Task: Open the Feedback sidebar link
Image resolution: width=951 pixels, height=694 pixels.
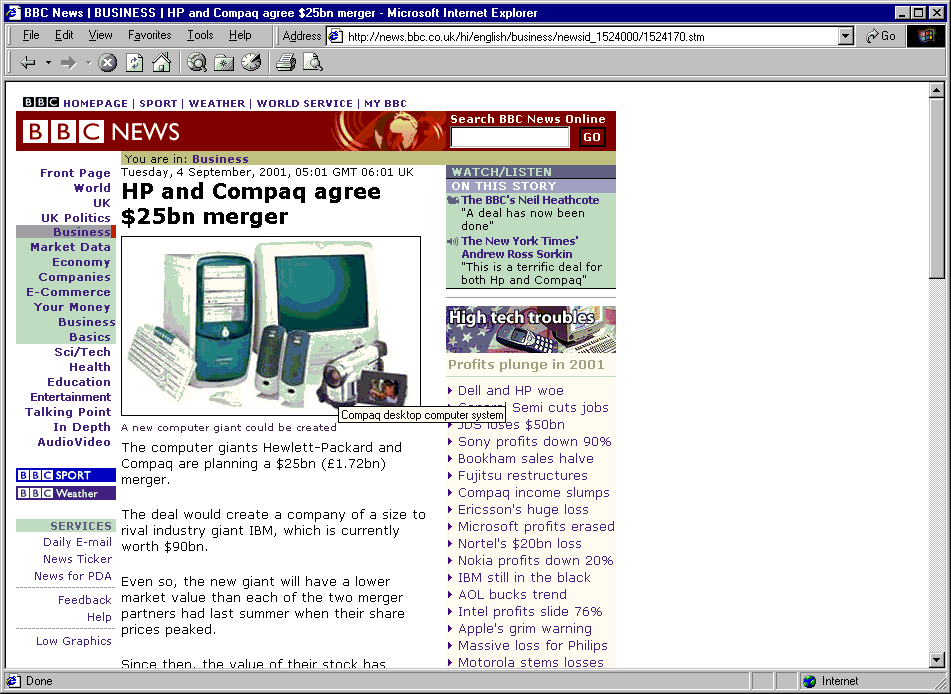Action: click(x=85, y=601)
